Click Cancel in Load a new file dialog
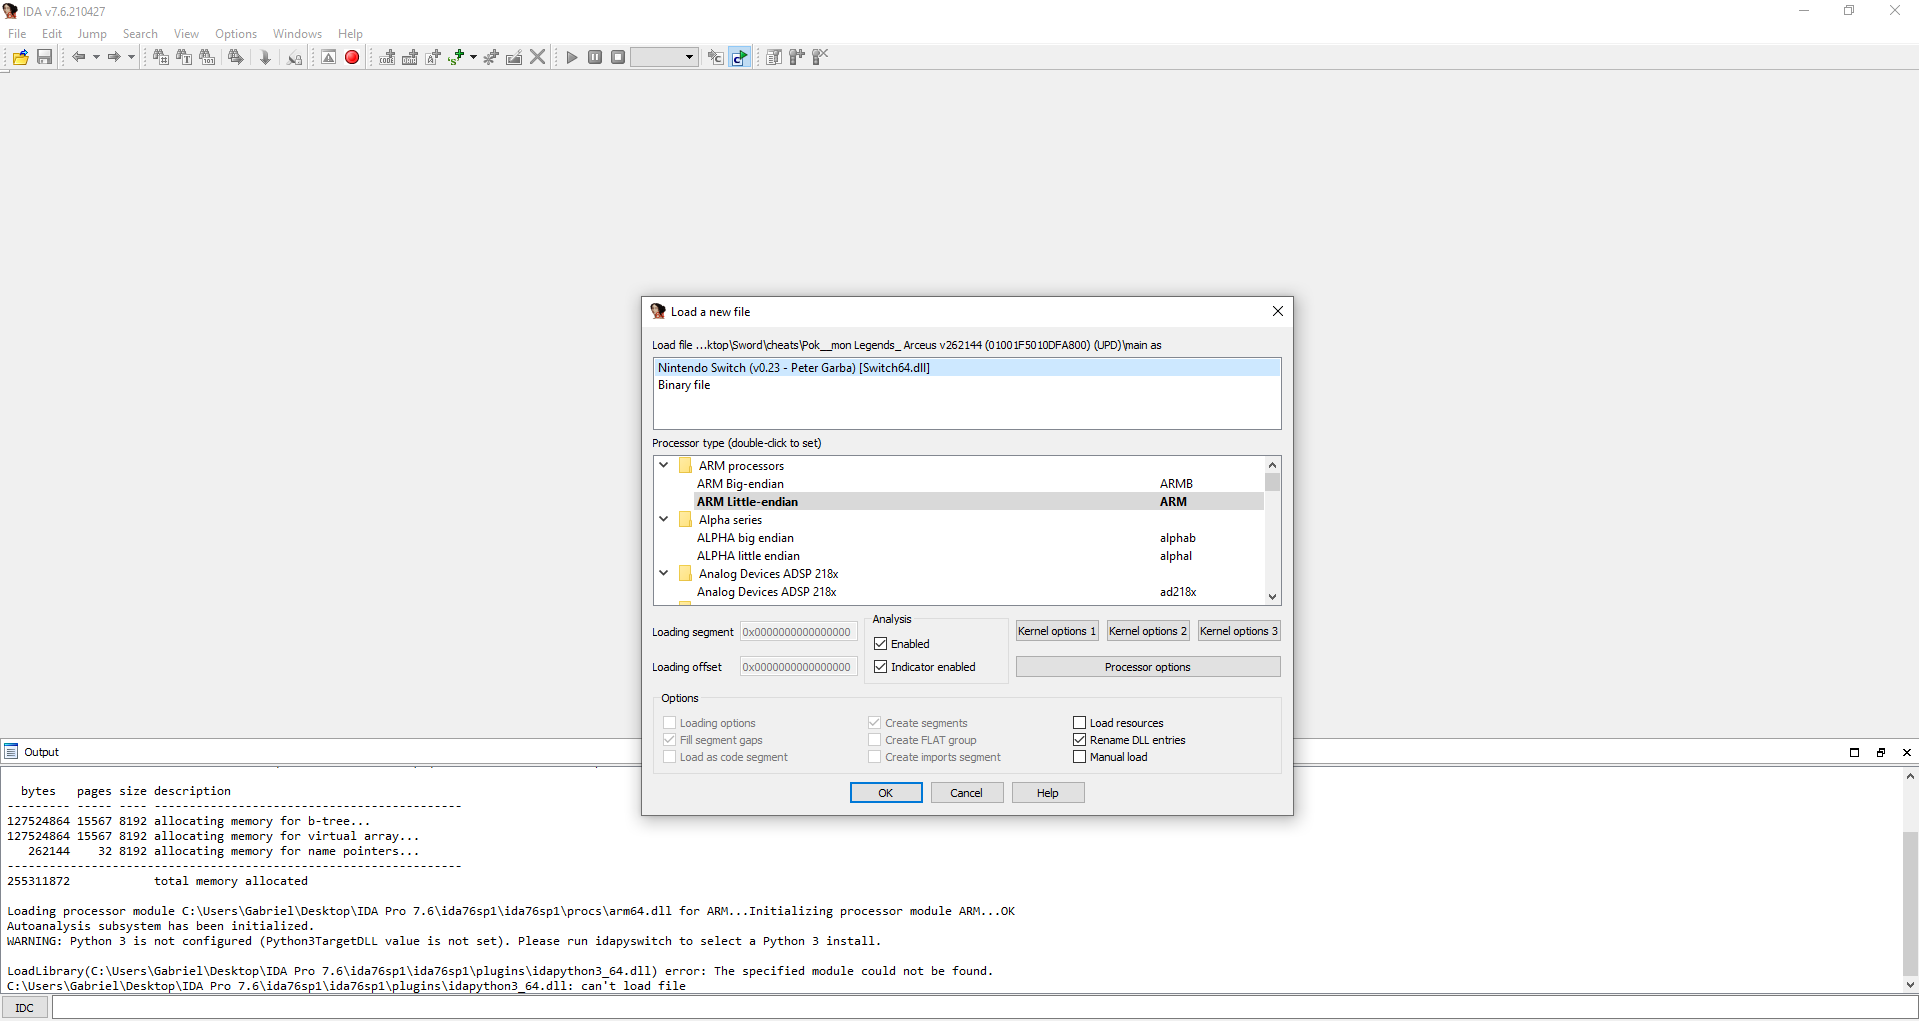The image size is (1919, 1021). tap(966, 793)
